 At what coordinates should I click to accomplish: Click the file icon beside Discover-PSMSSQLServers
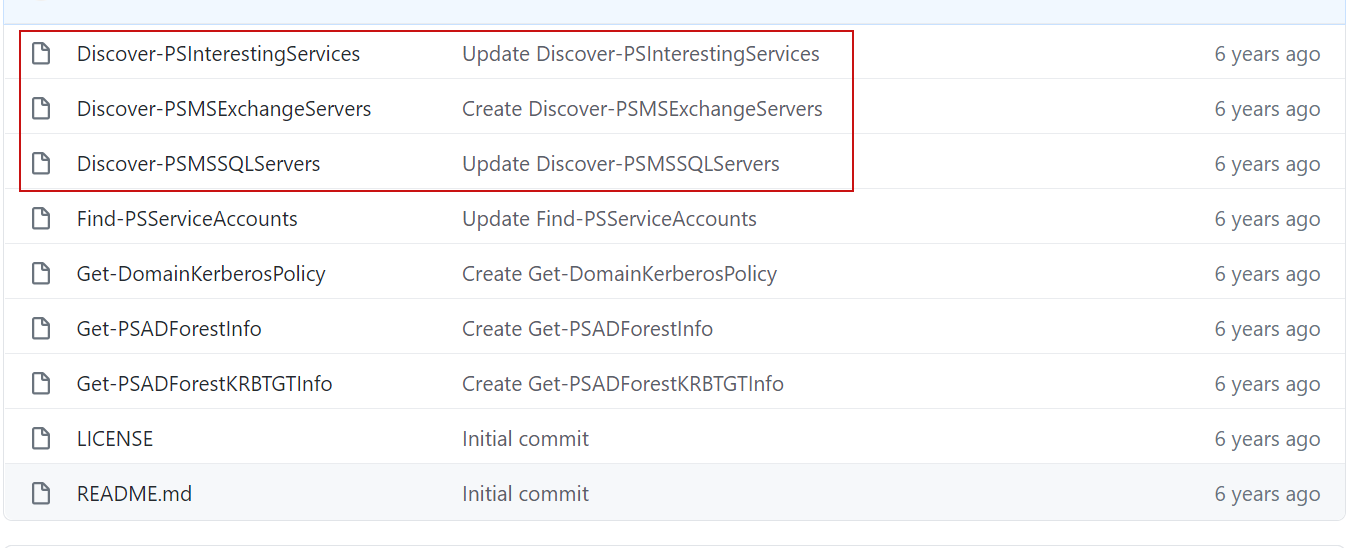tap(41, 164)
